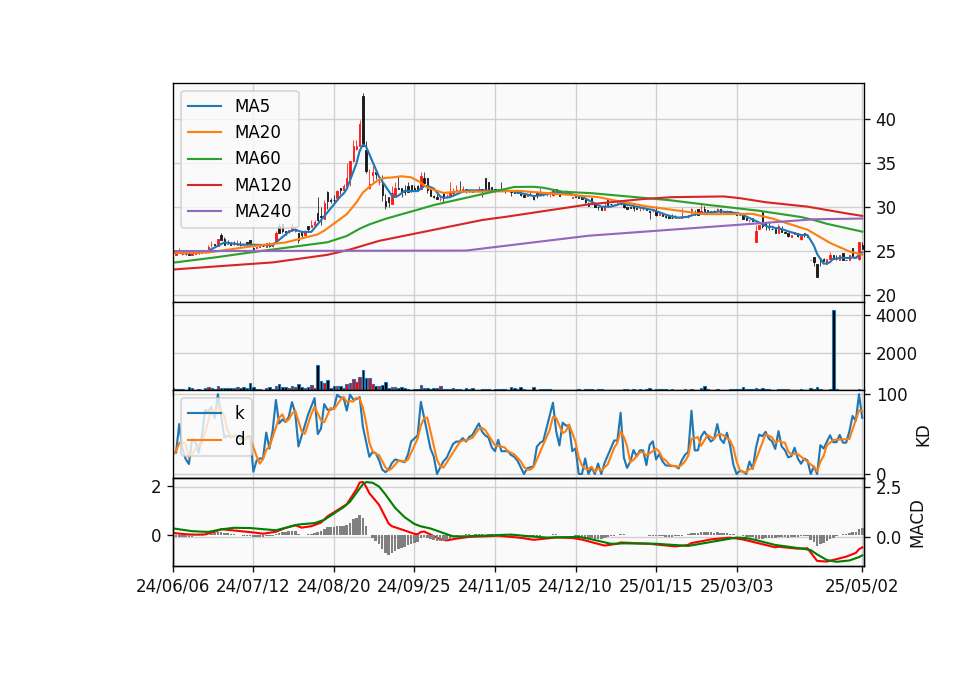This screenshot has height=690, width=960.
Task: Click the volume axis value 4000
Action: [x=896, y=316]
